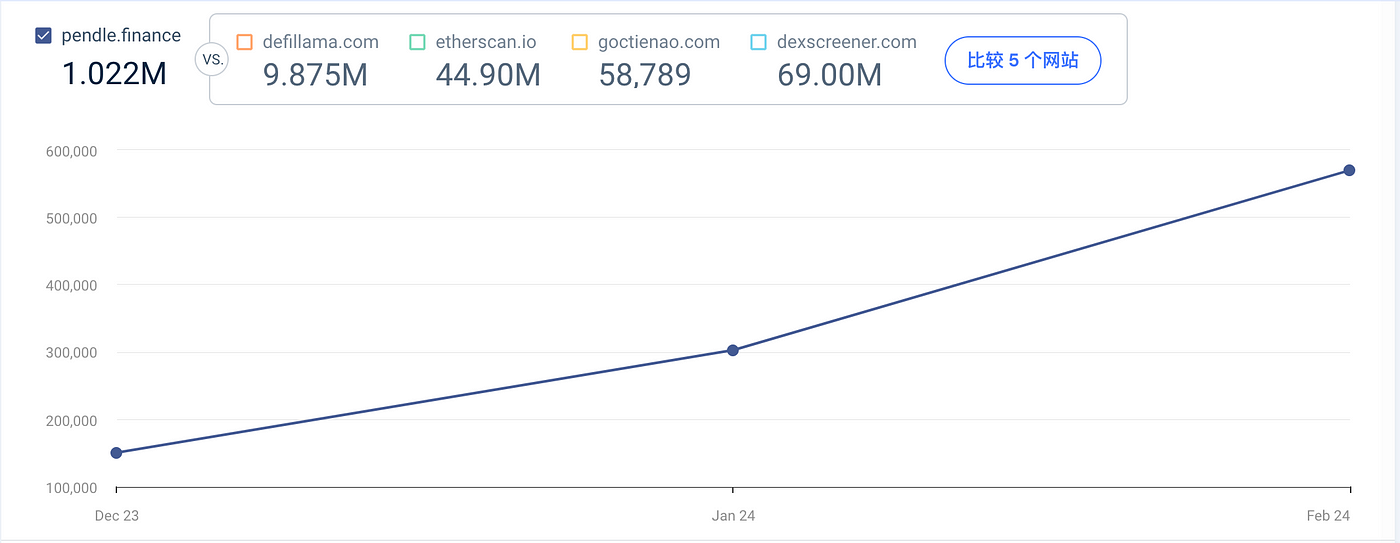
Task: Click the defillama.com site label
Action: coord(320,42)
